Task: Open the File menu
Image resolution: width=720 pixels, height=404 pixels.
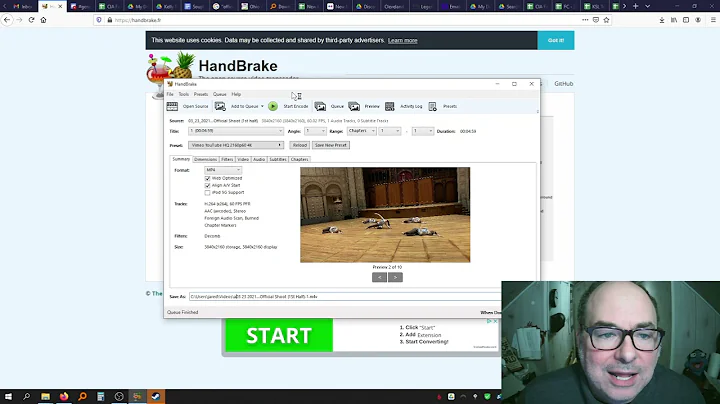Action: [170, 94]
